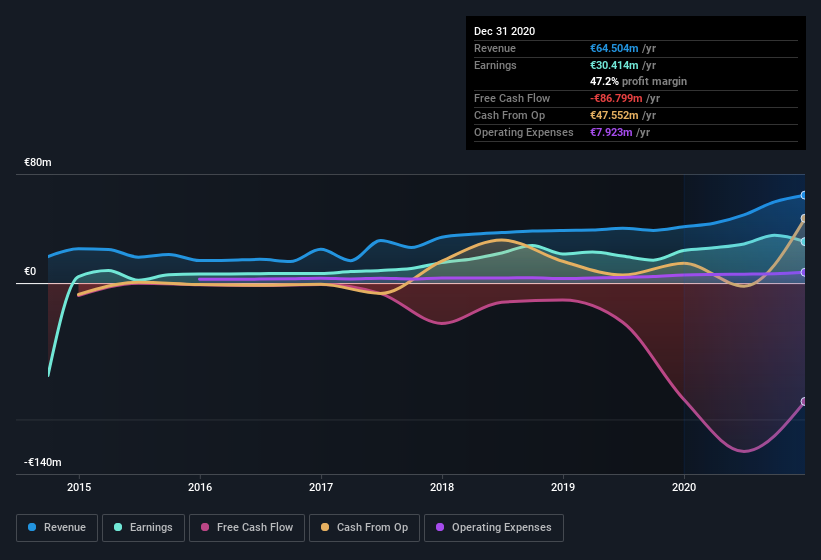
Task: Click the Cash From Op label in tooltip
Action: 509,115
